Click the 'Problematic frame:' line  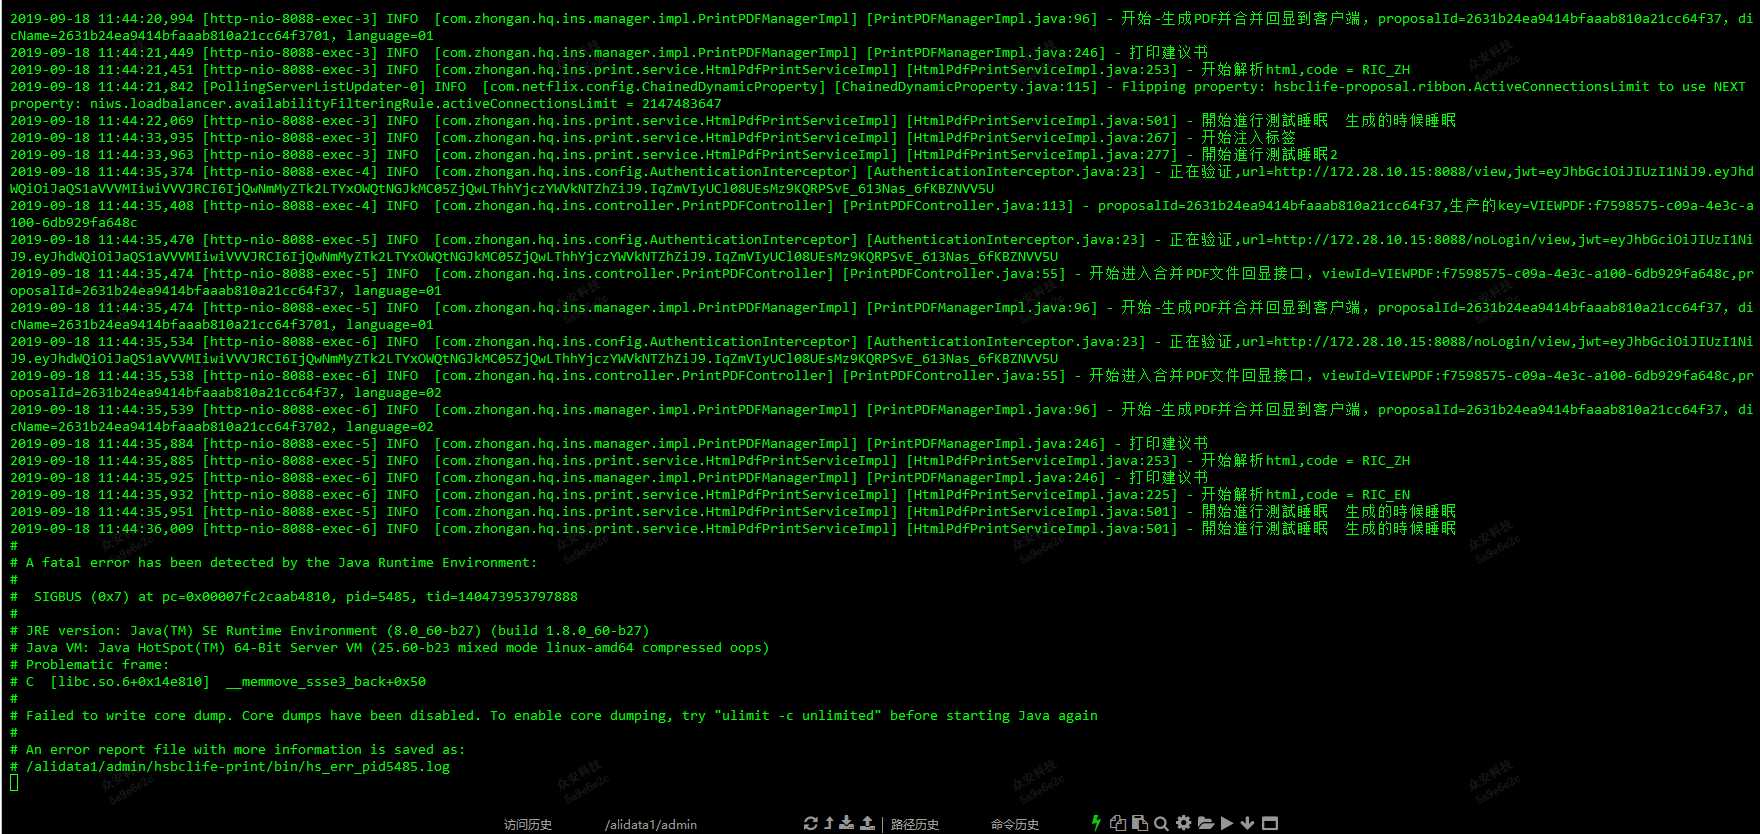pyautogui.click(x=90, y=665)
